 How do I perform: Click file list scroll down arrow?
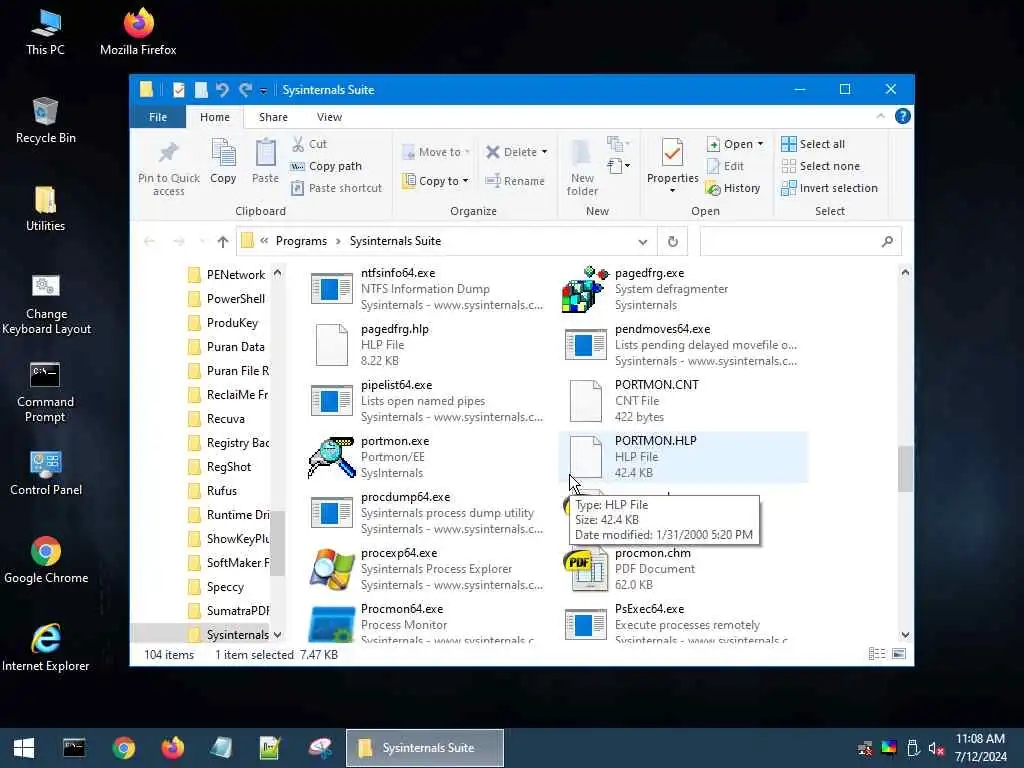904,635
